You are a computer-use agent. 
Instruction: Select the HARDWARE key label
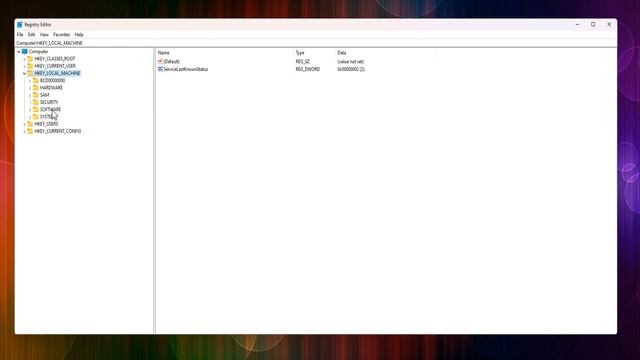pyautogui.click(x=51, y=88)
